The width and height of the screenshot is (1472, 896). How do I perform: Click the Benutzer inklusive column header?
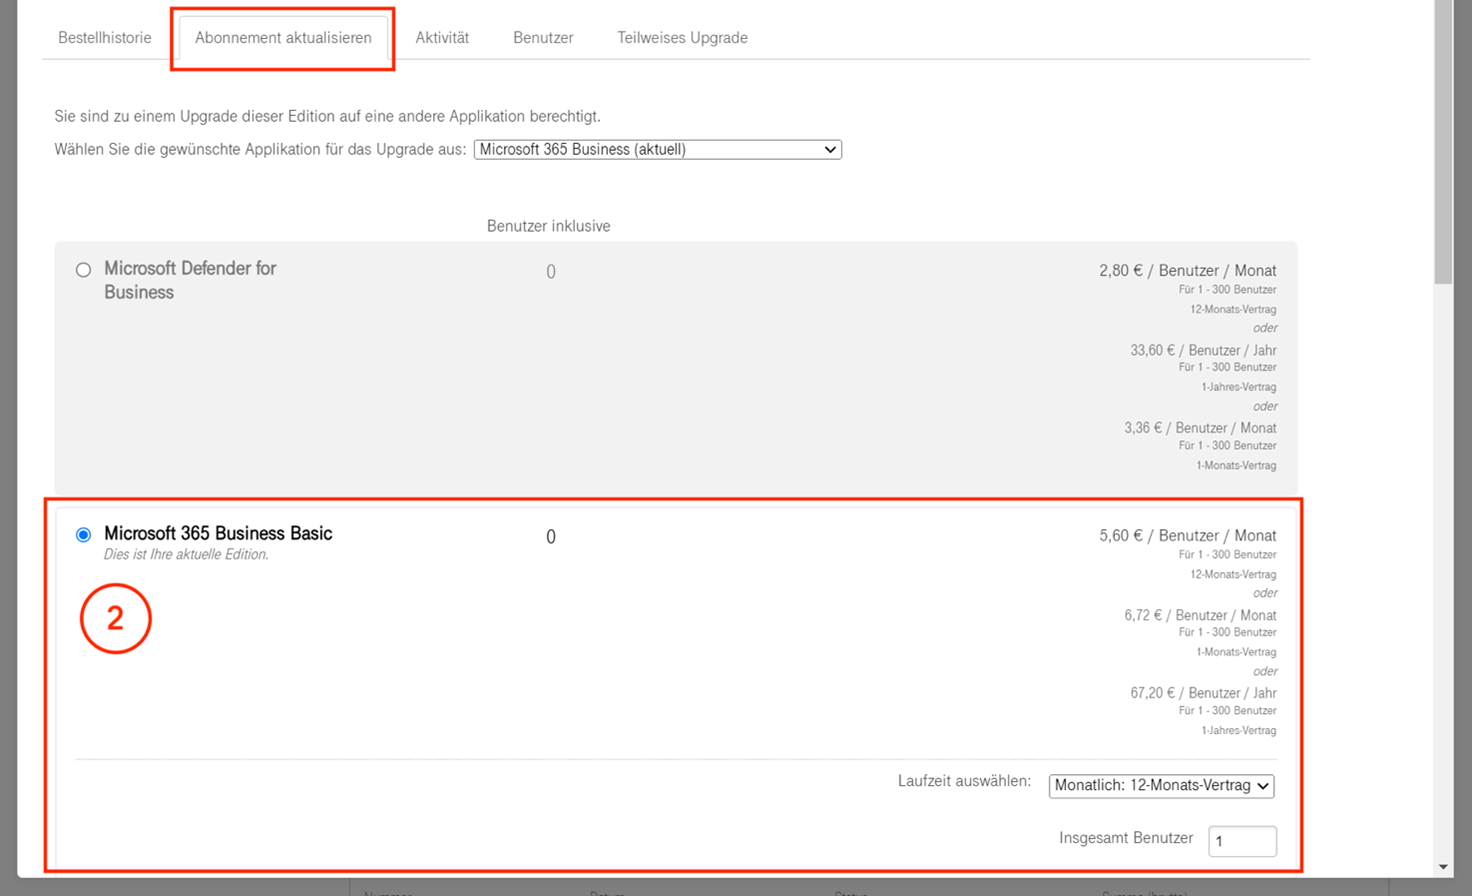[548, 226]
